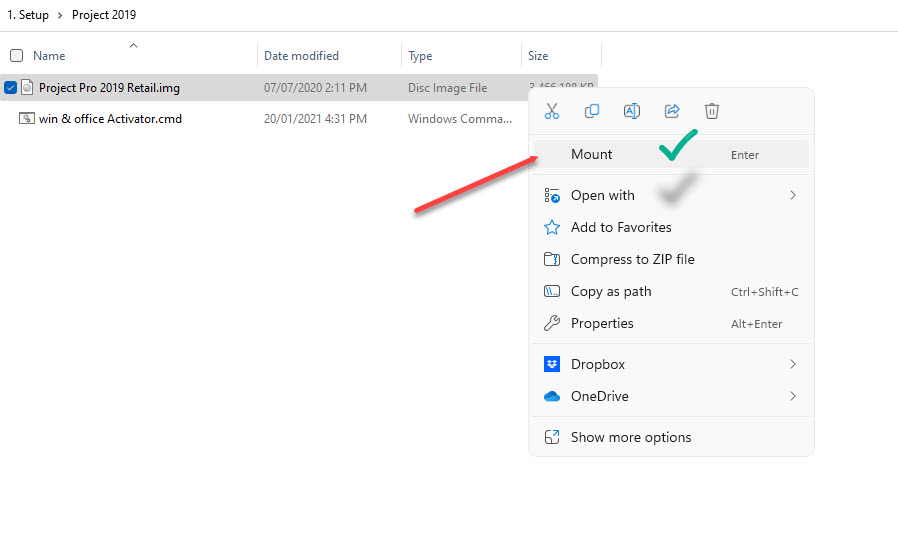
Task: Click the Share icon in context menu
Action: 672,111
